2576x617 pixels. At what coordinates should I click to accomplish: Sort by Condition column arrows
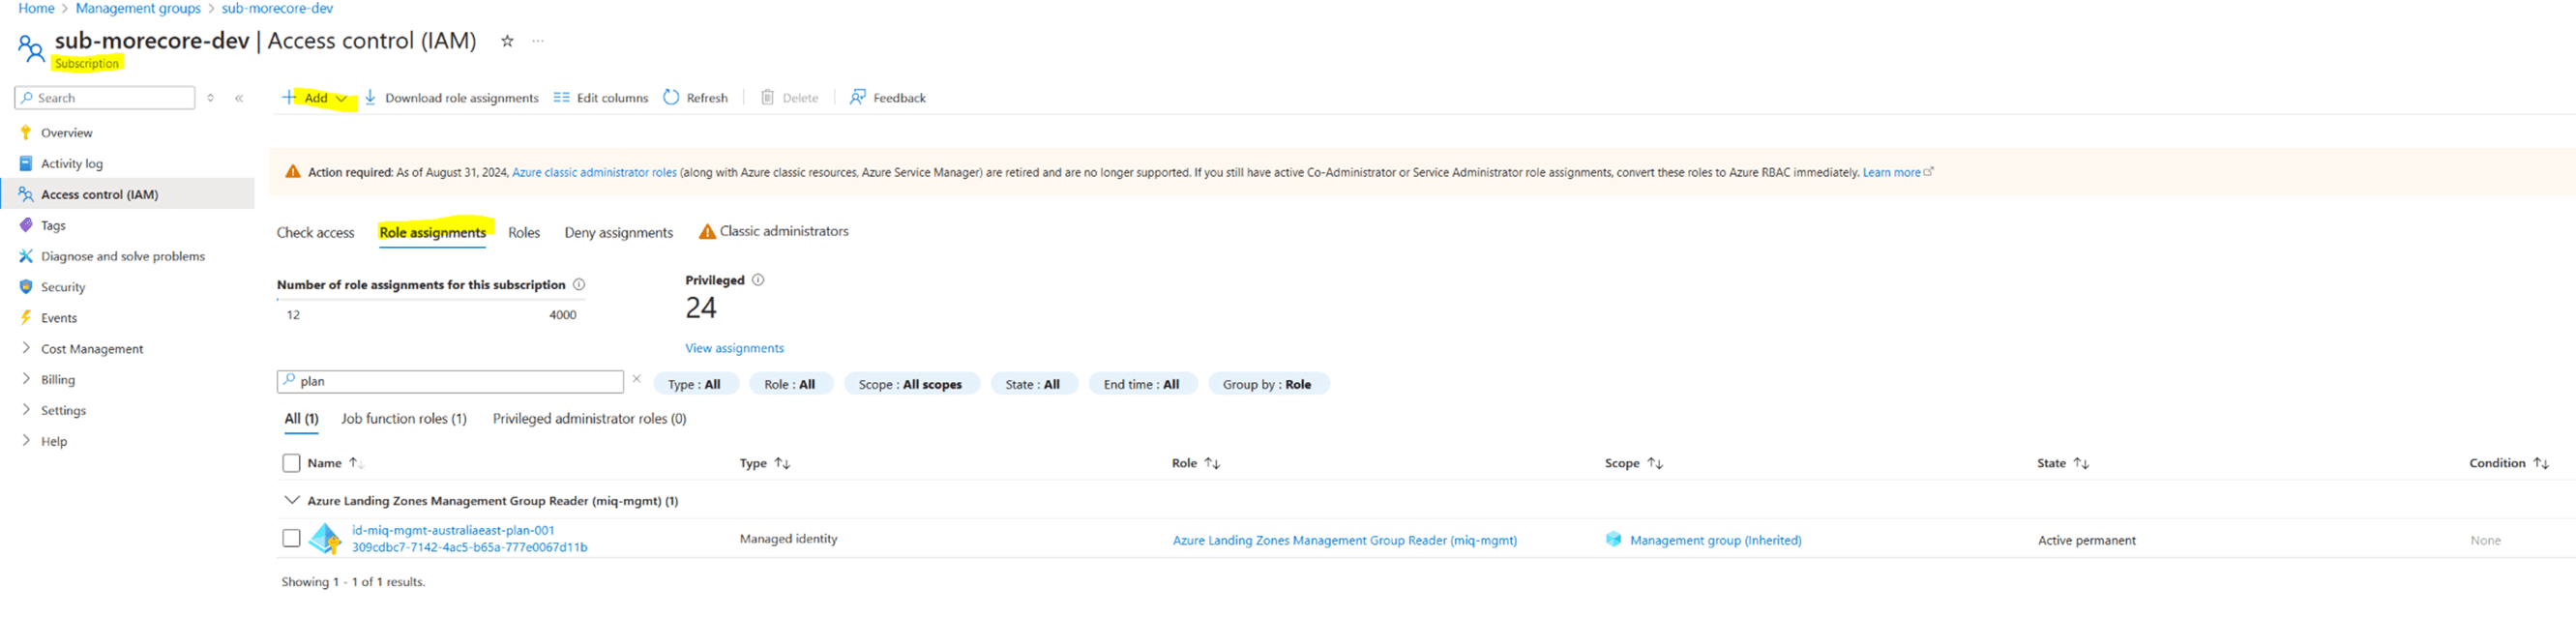(2541, 463)
